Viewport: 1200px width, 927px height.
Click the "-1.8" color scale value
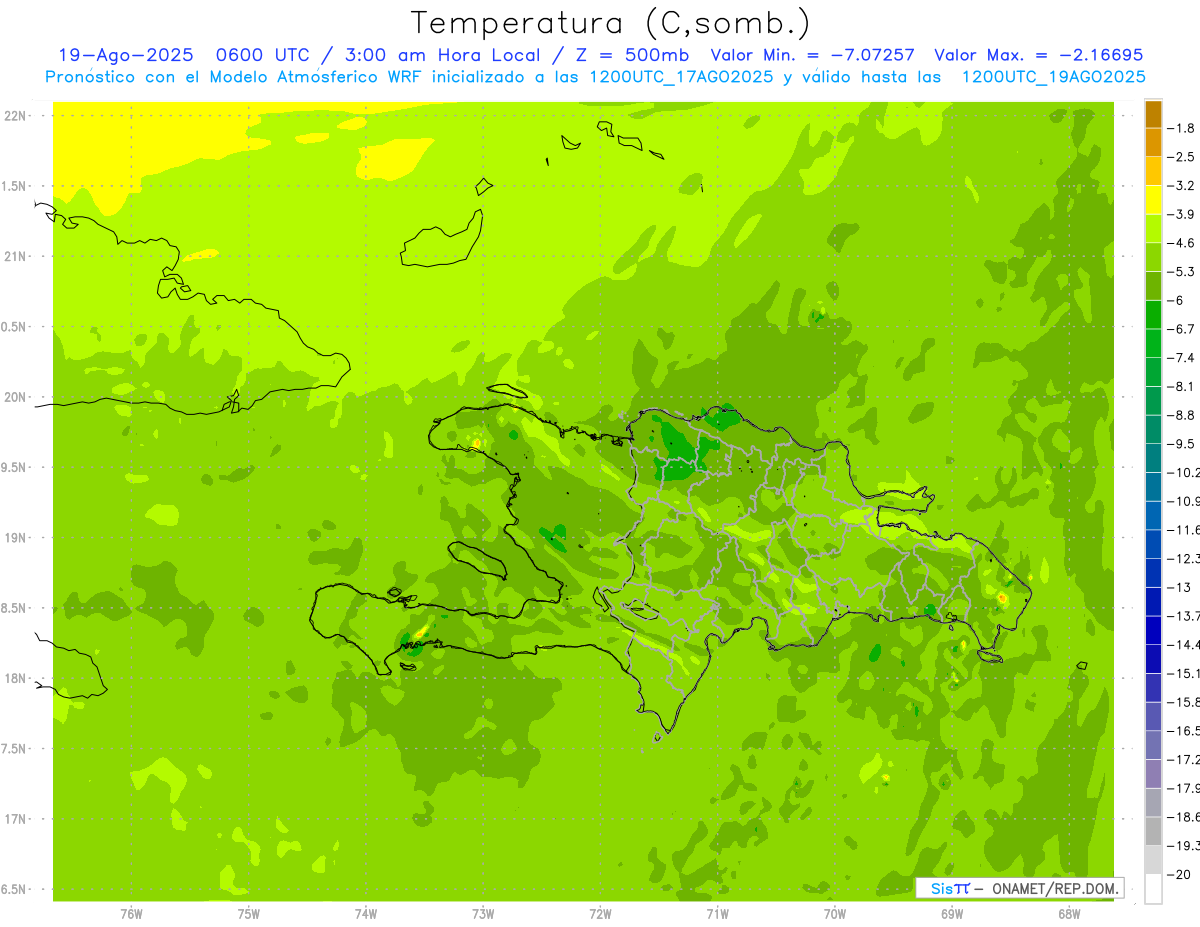tap(1181, 128)
